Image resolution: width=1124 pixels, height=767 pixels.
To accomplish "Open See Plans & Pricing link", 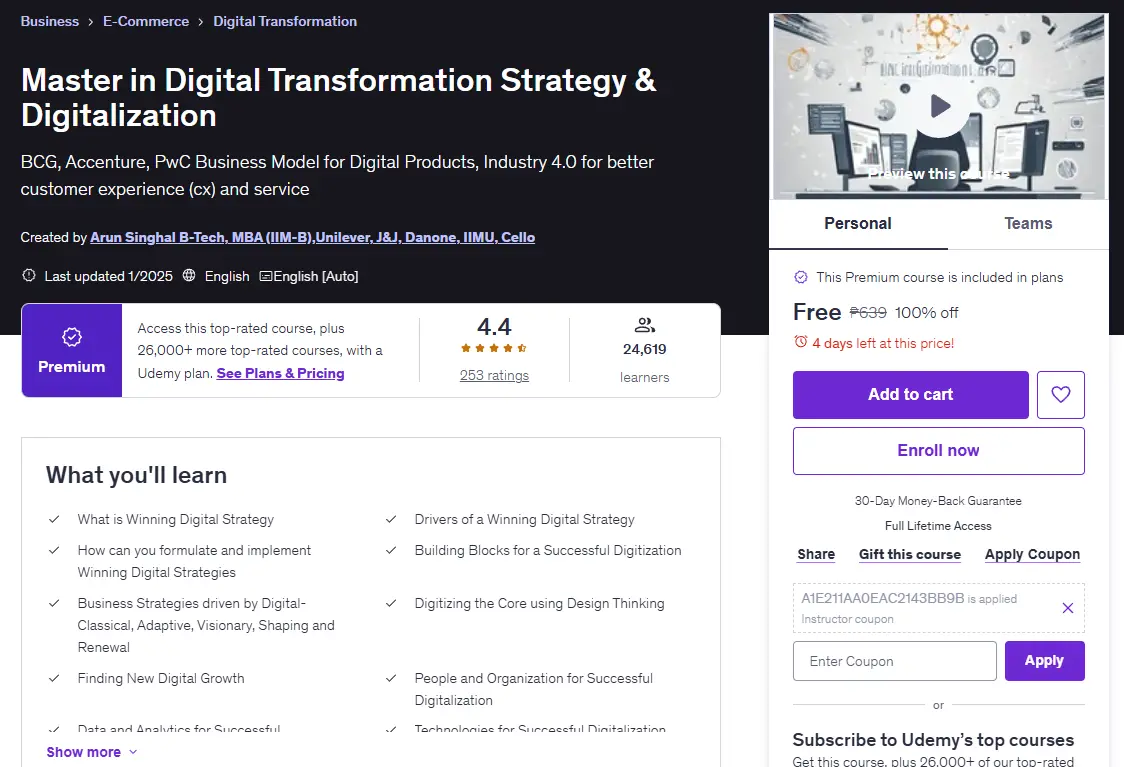I will pos(280,373).
